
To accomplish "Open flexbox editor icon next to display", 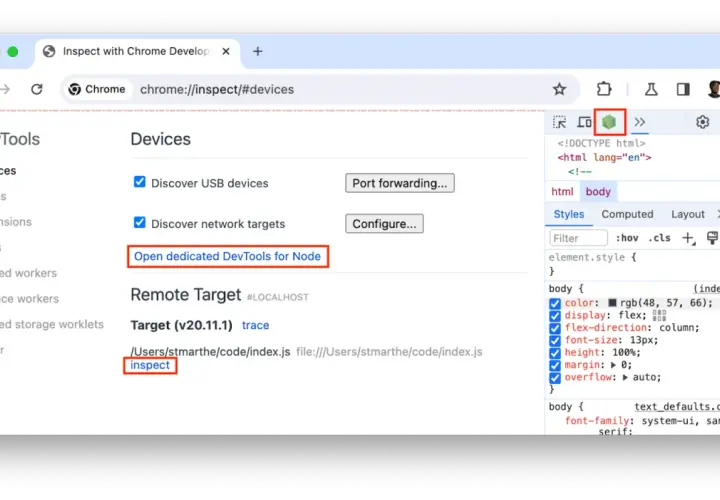I will (x=659, y=315).
